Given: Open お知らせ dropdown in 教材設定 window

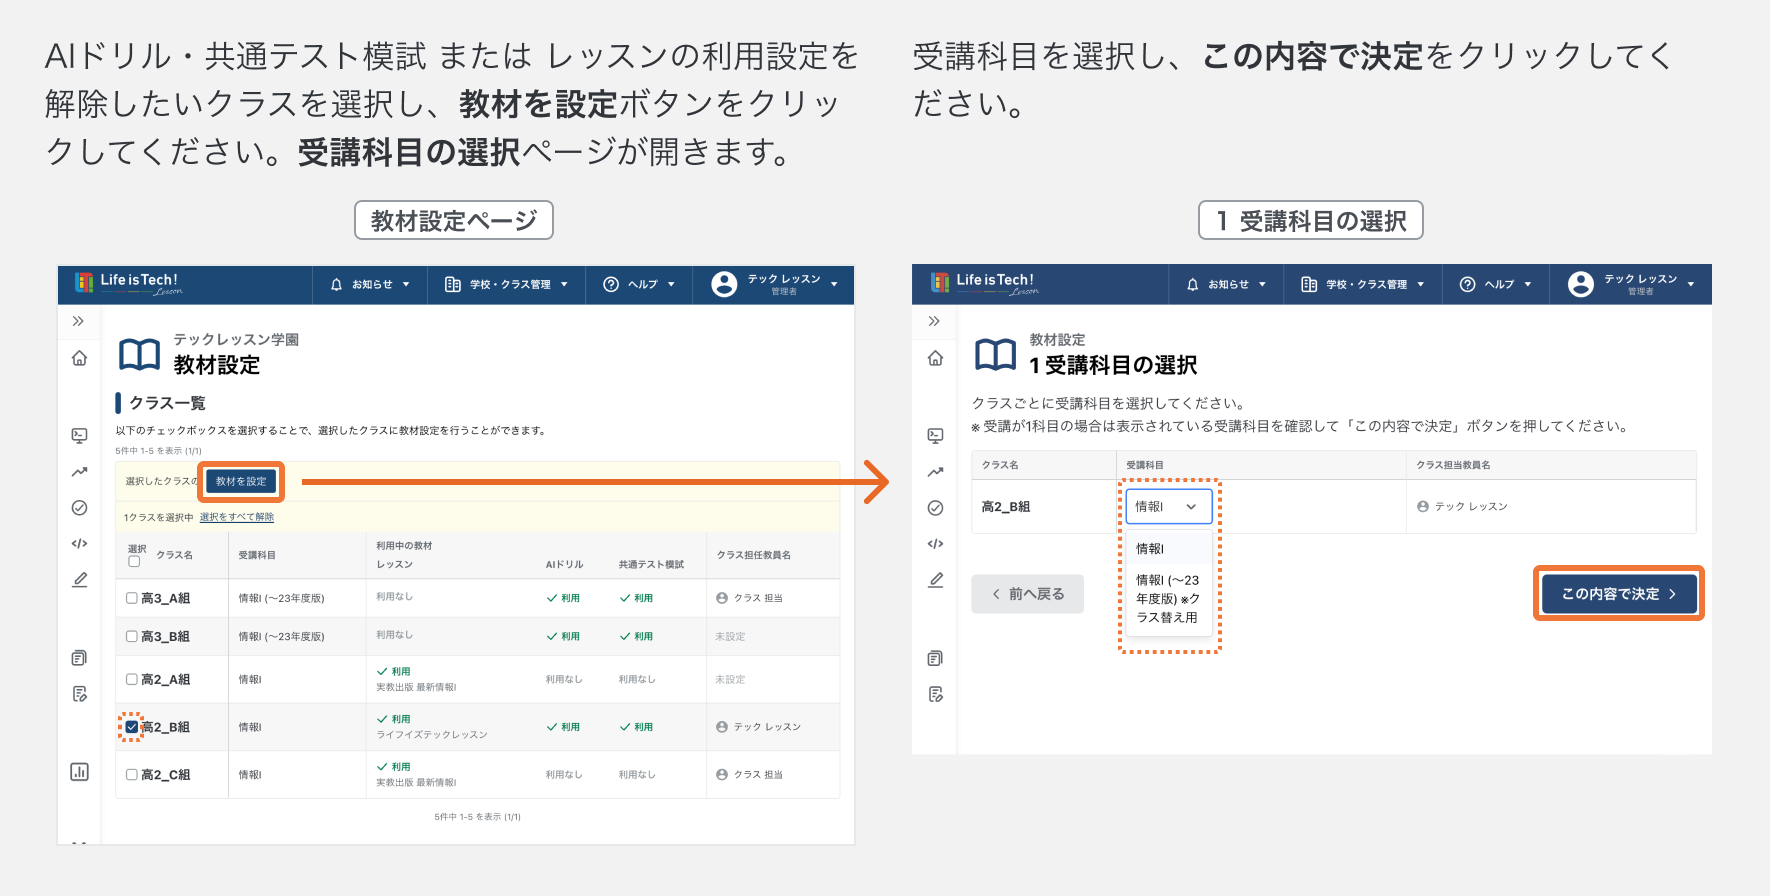Looking at the screenshot, I should tap(370, 285).
